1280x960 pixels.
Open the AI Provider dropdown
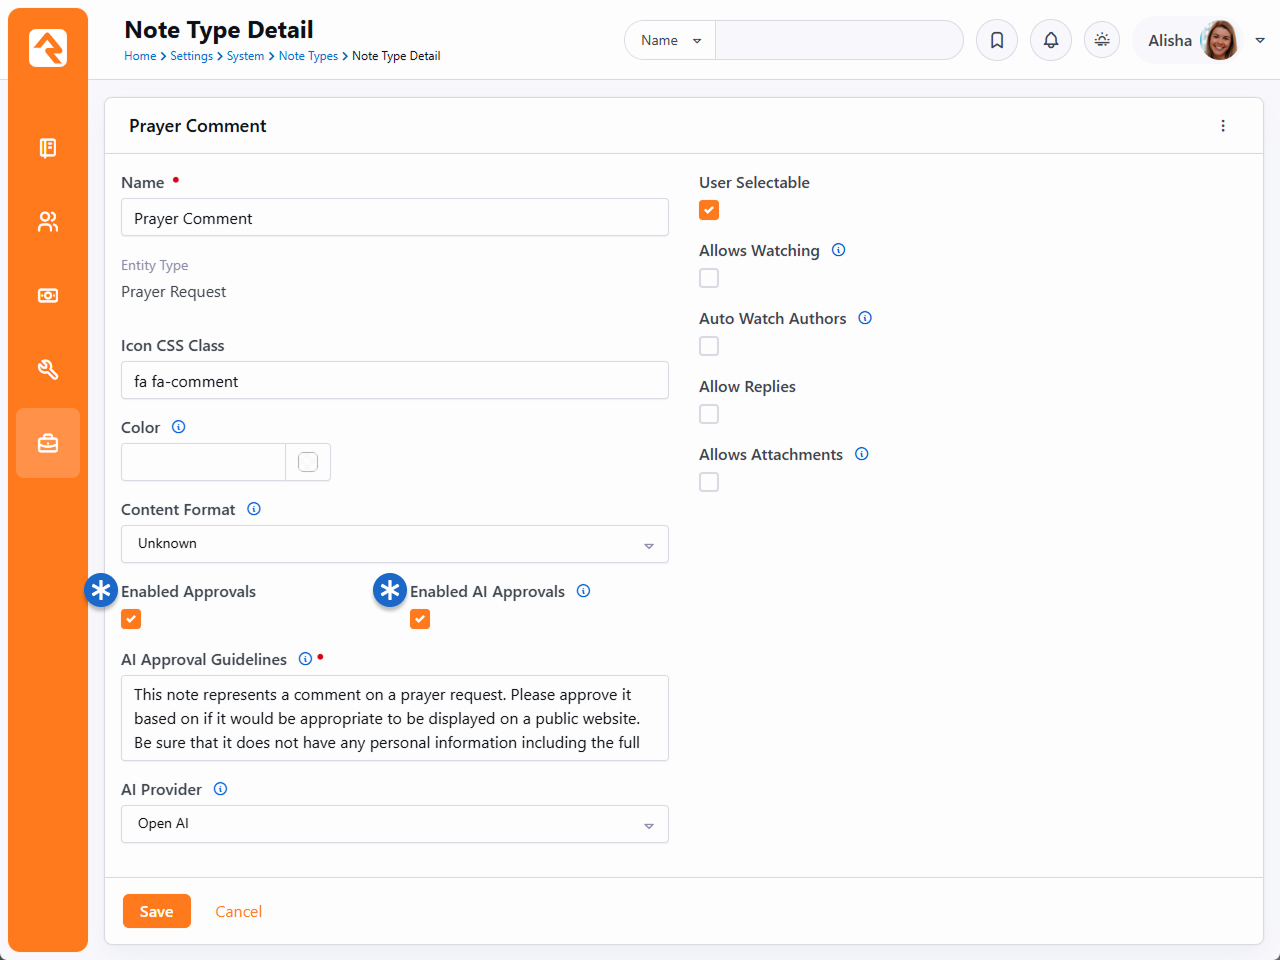394,824
